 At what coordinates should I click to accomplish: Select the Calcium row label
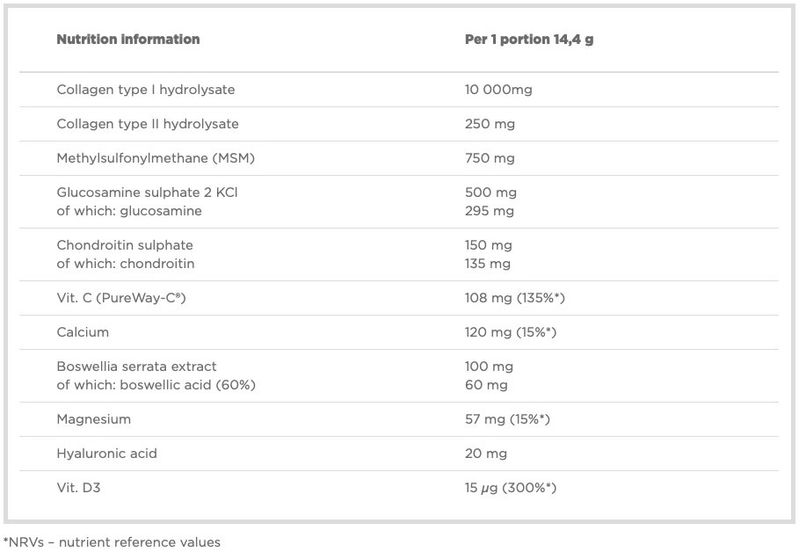point(83,332)
